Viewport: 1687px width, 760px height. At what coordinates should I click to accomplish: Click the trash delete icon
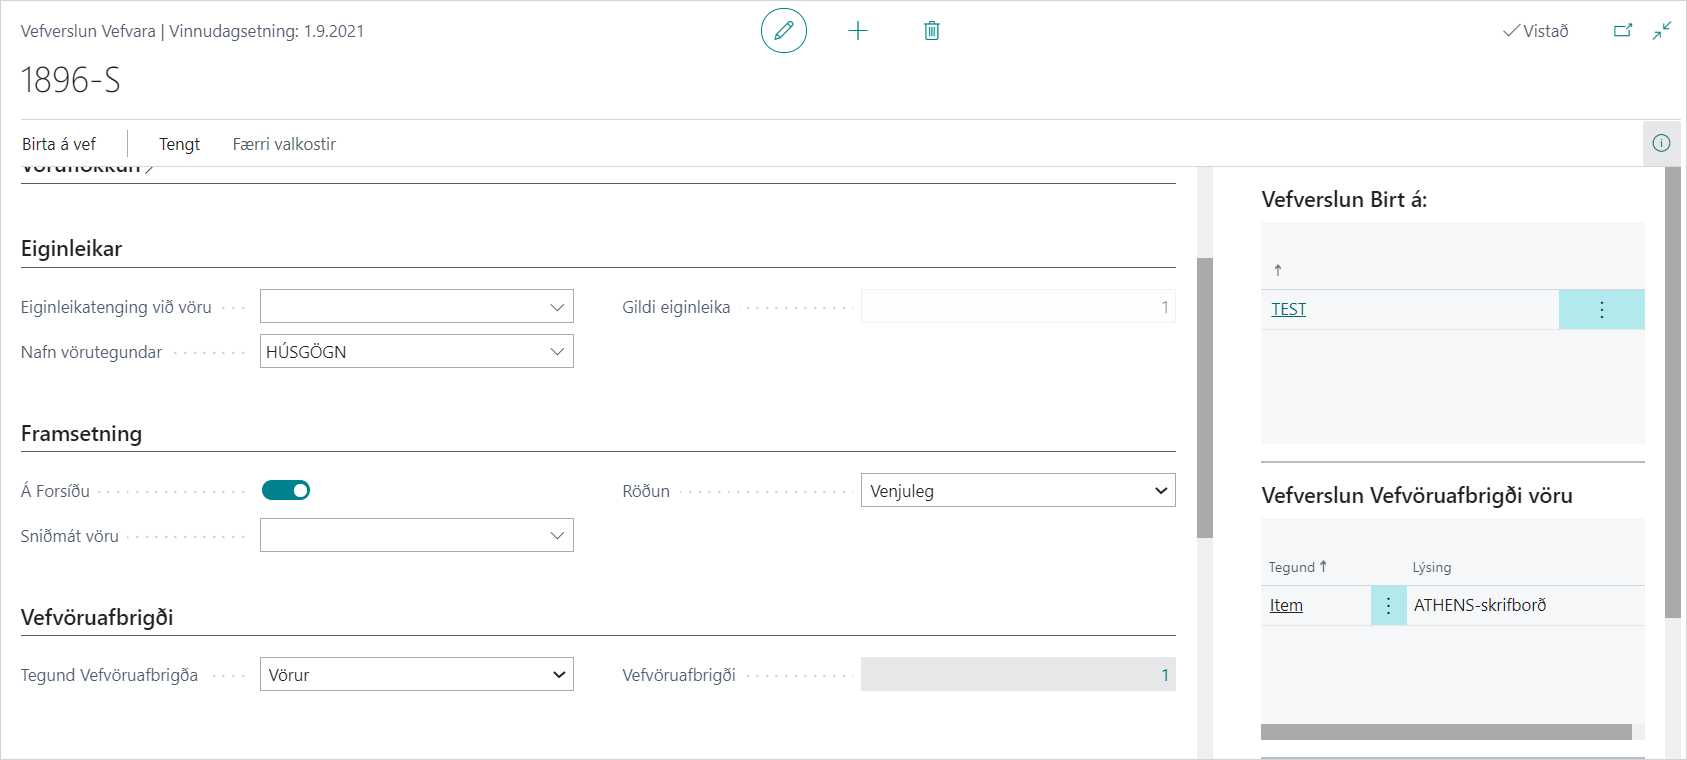931,31
